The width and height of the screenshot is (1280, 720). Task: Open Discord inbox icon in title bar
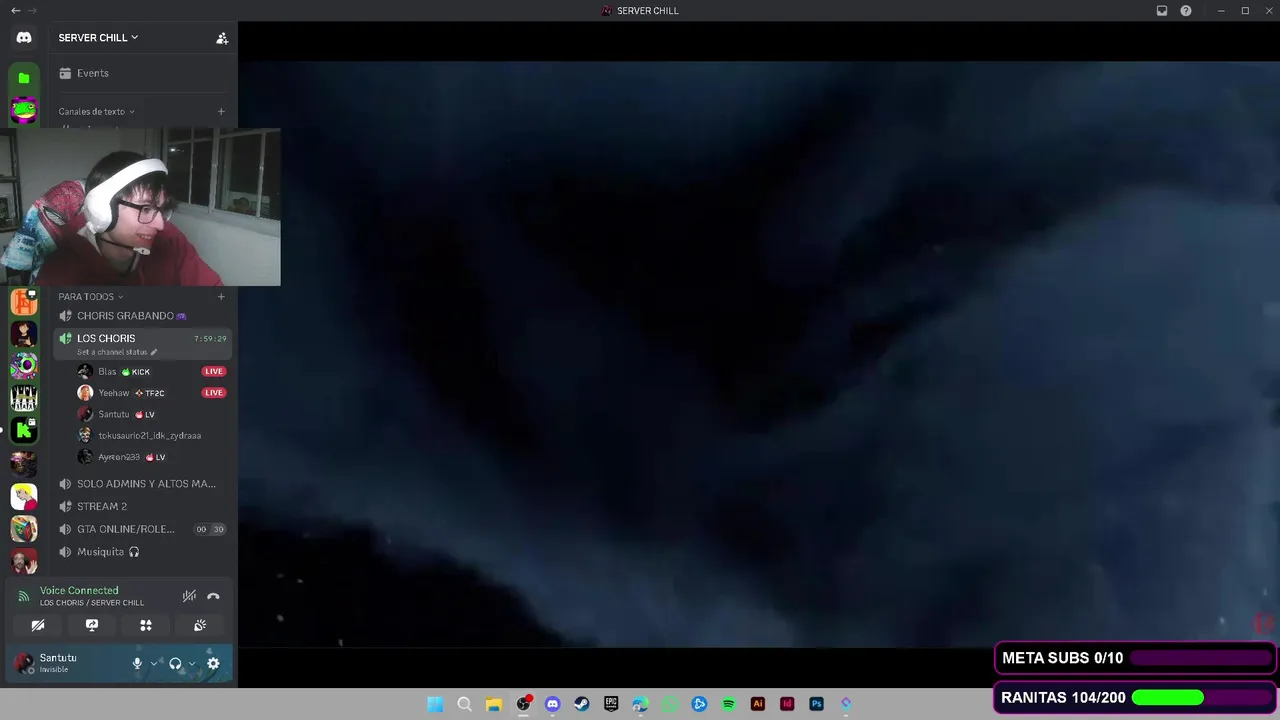[x=1162, y=11]
